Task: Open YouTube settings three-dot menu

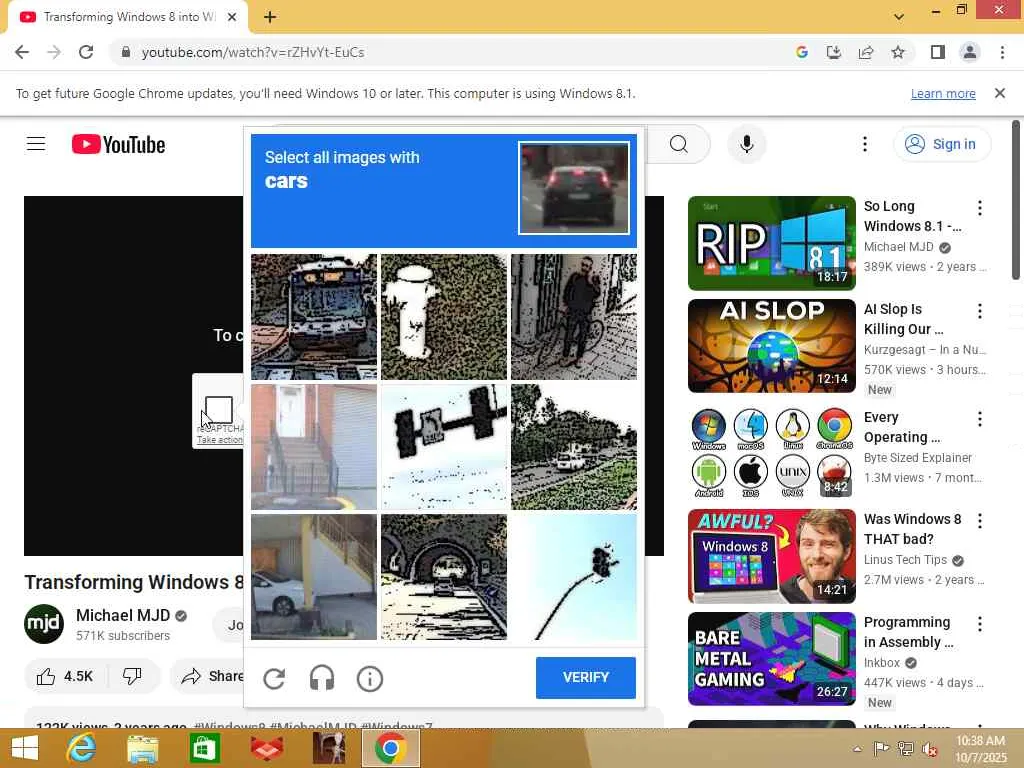Action: (865, 144)
